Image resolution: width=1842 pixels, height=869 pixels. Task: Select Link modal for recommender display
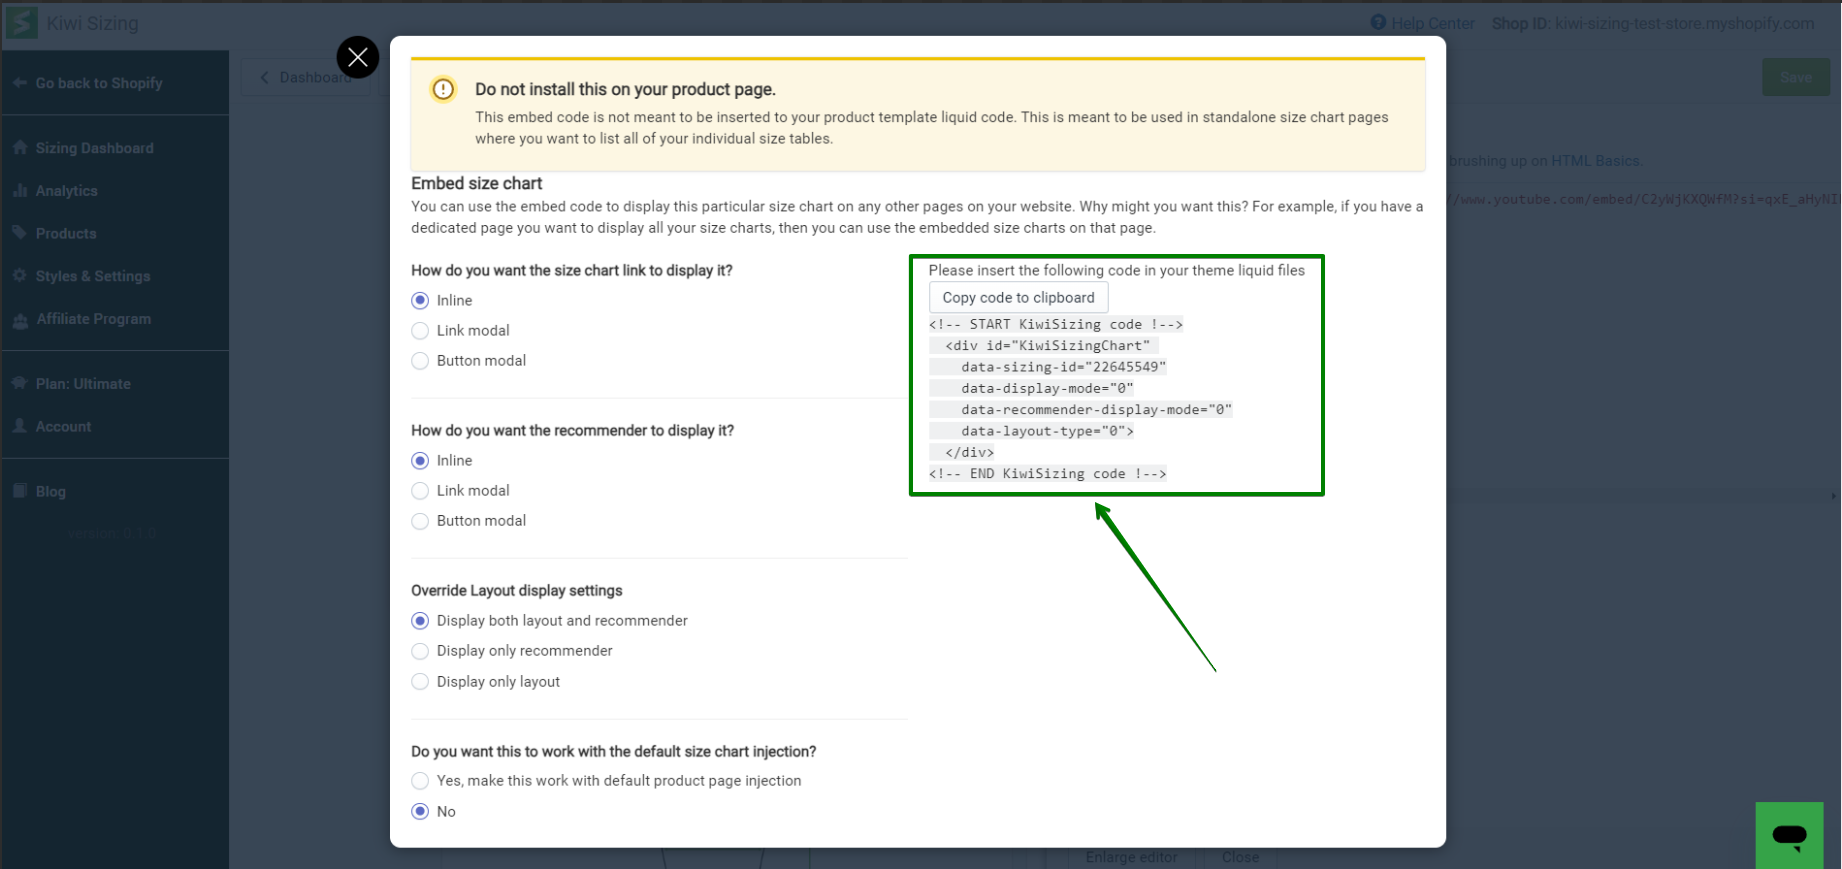tap(420, 490)
